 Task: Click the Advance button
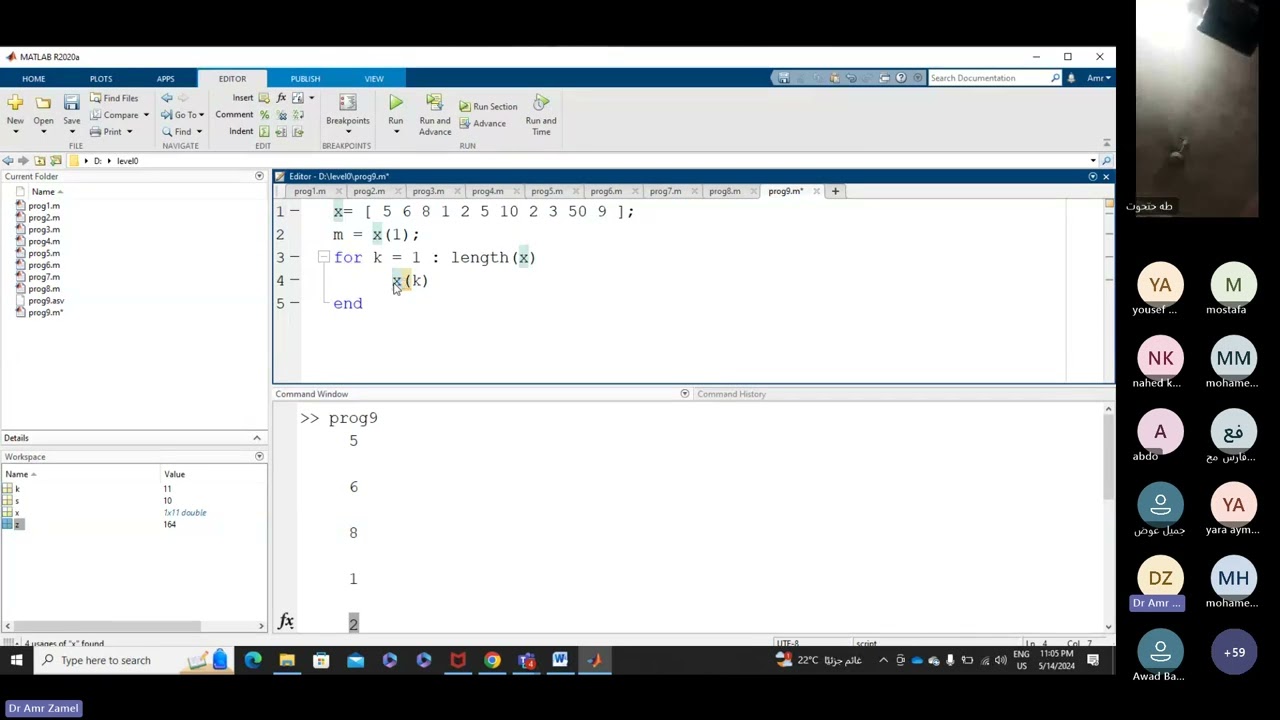pos(482,123)
